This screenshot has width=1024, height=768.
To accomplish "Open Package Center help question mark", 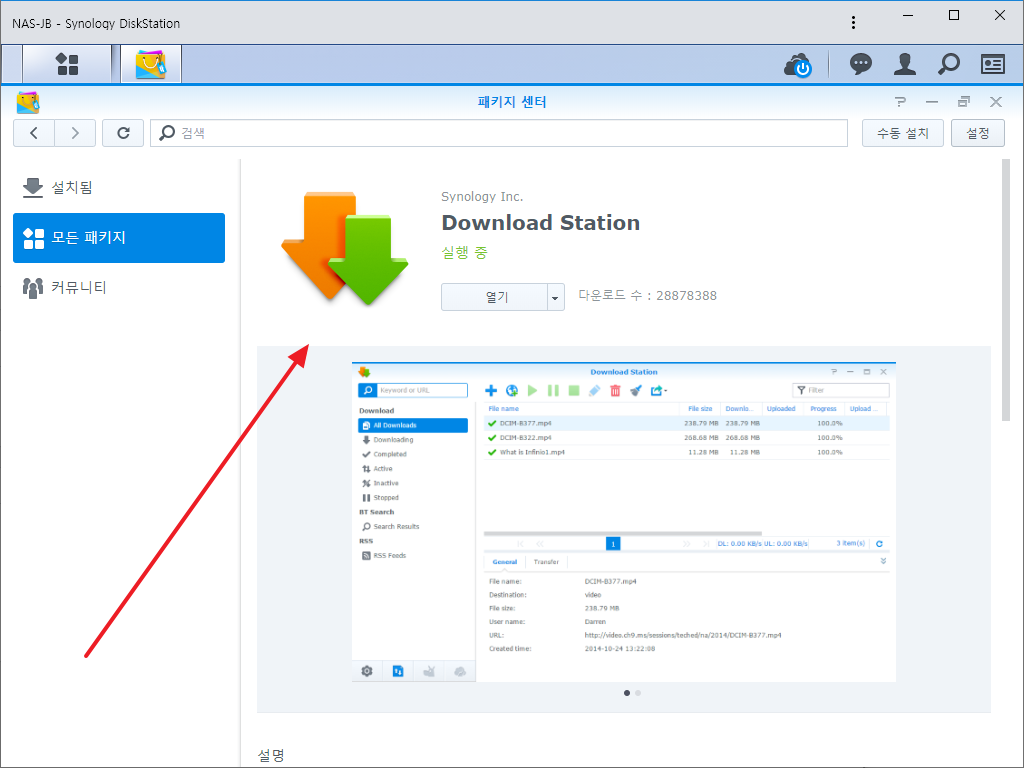I will (x=901, y=102).
